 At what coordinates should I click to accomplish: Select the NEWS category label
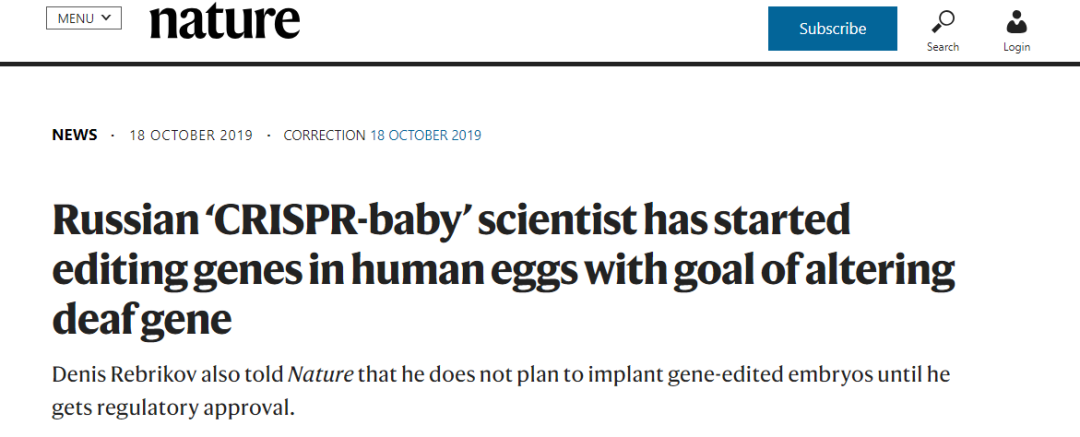pos(75,135)
